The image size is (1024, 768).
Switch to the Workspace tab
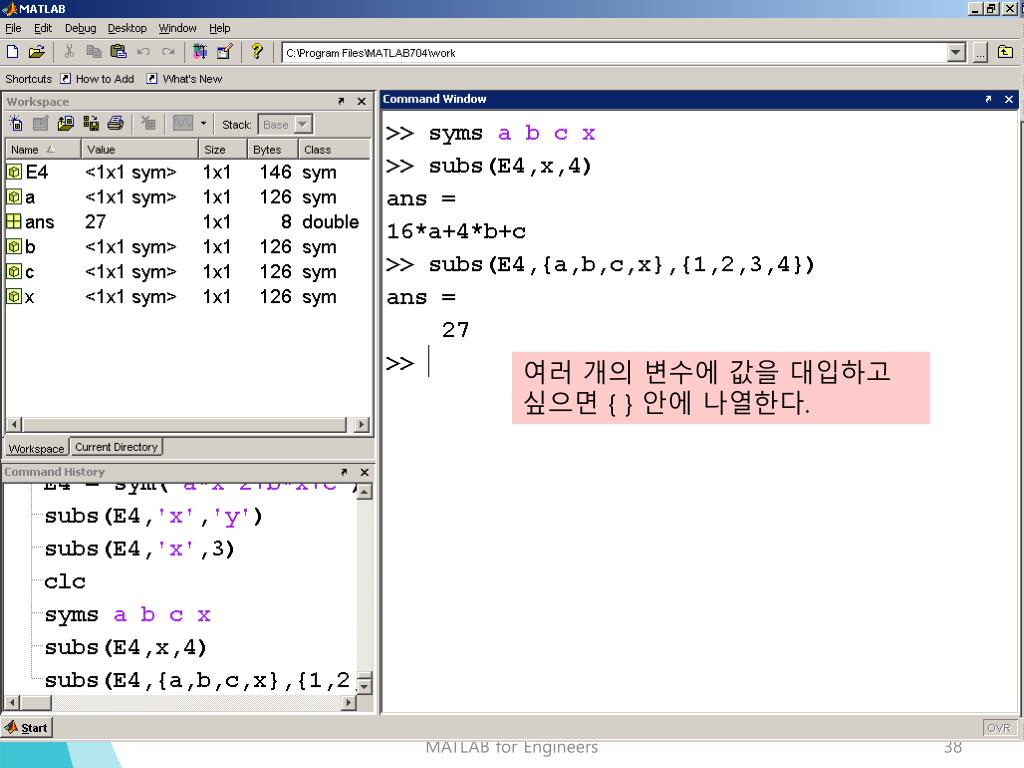coord(37,448)
